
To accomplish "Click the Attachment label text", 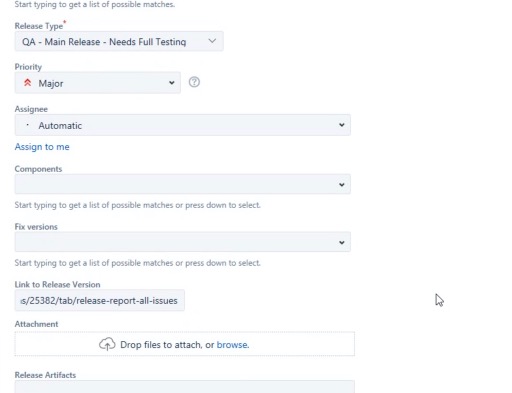I will (36, 324).
